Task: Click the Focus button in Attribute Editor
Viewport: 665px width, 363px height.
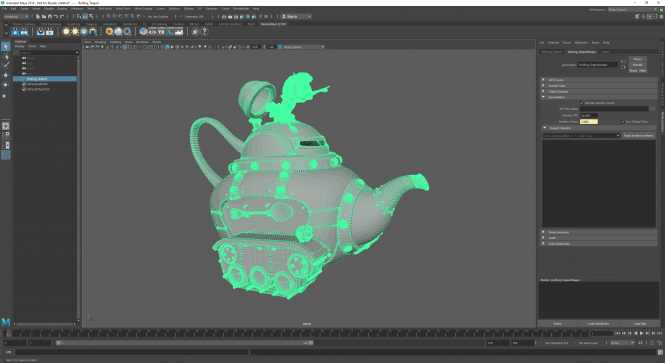Action: pos(637,59)
